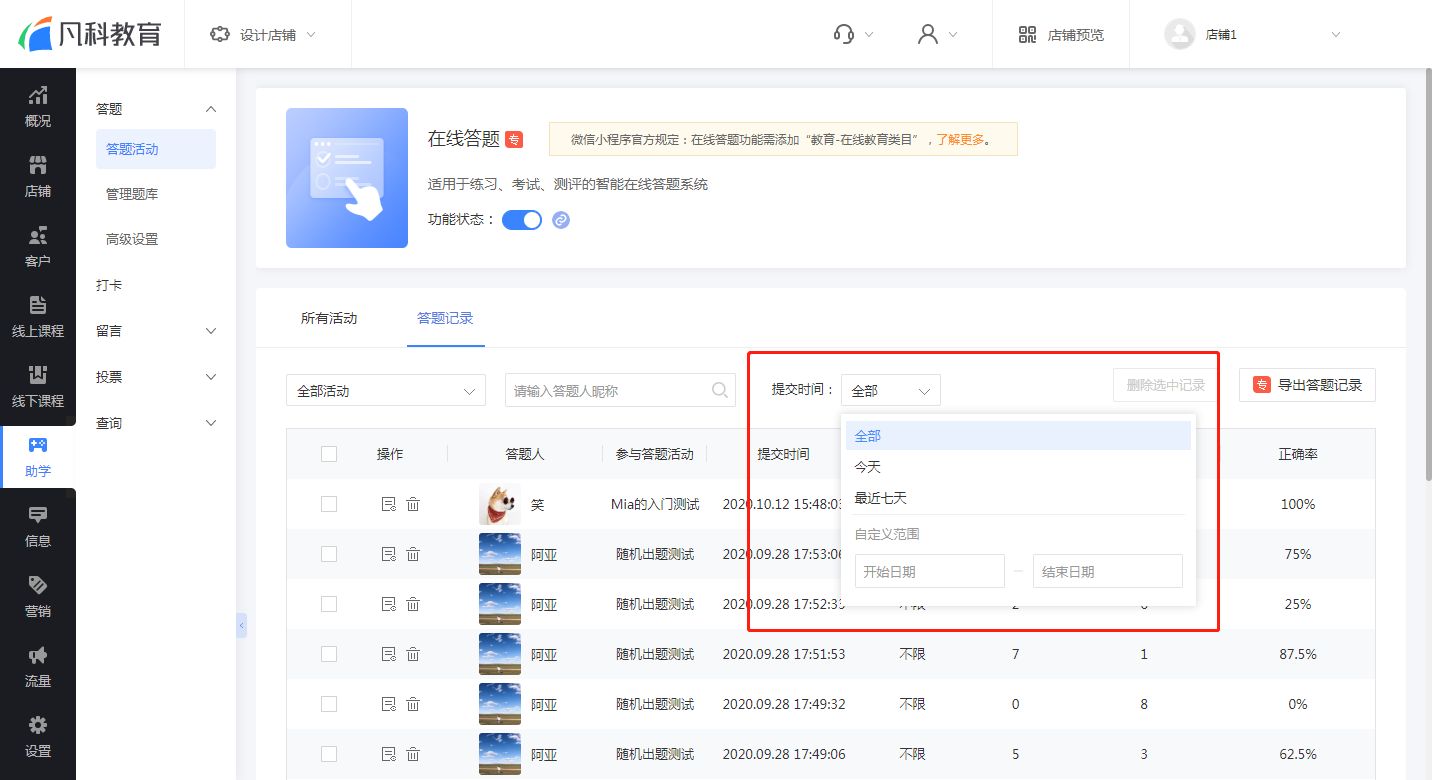Click 删除选中记录 button

[x=1165, y=385]
